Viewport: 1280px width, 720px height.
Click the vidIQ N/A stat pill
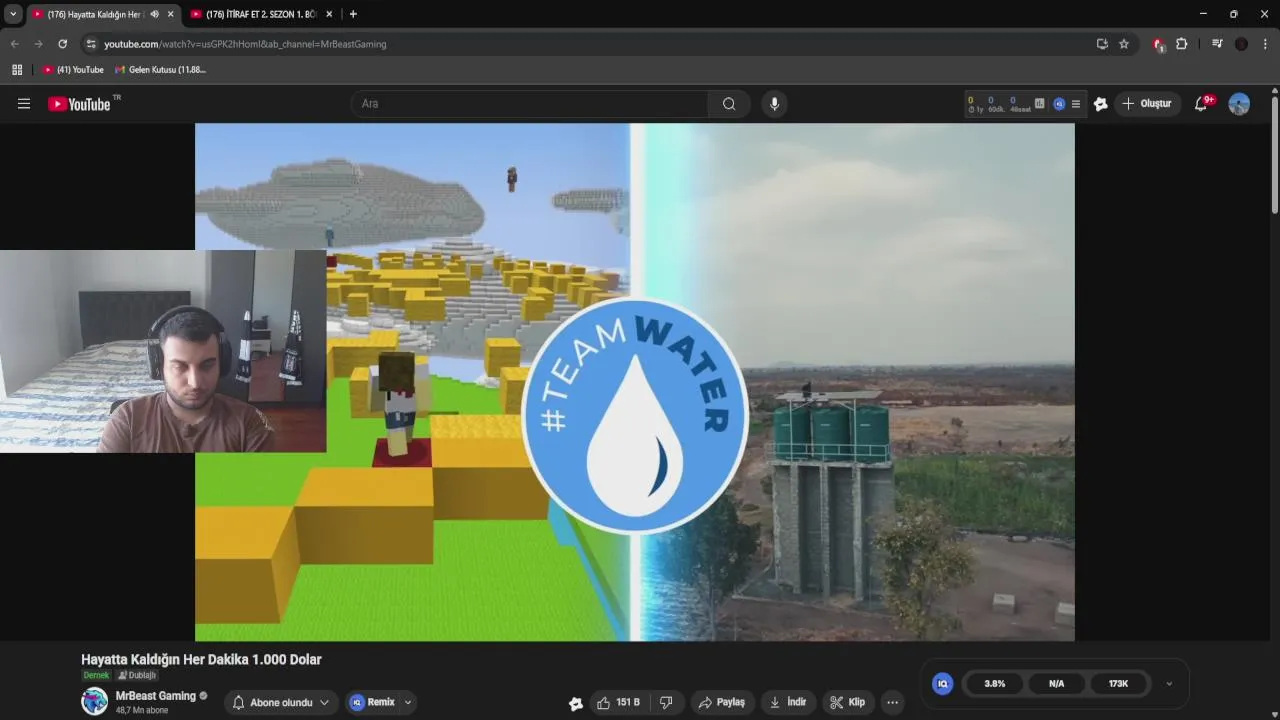[x=1056, y=684]
